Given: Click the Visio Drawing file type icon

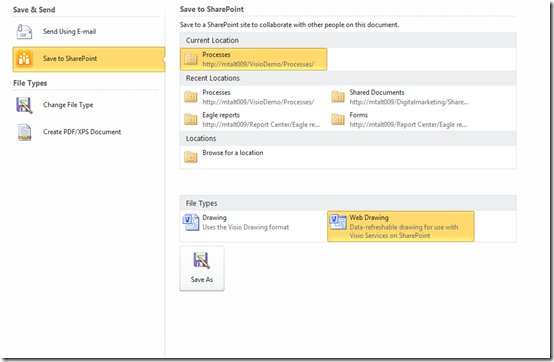Looking at the screenshot, I should (x=191, y=222).
